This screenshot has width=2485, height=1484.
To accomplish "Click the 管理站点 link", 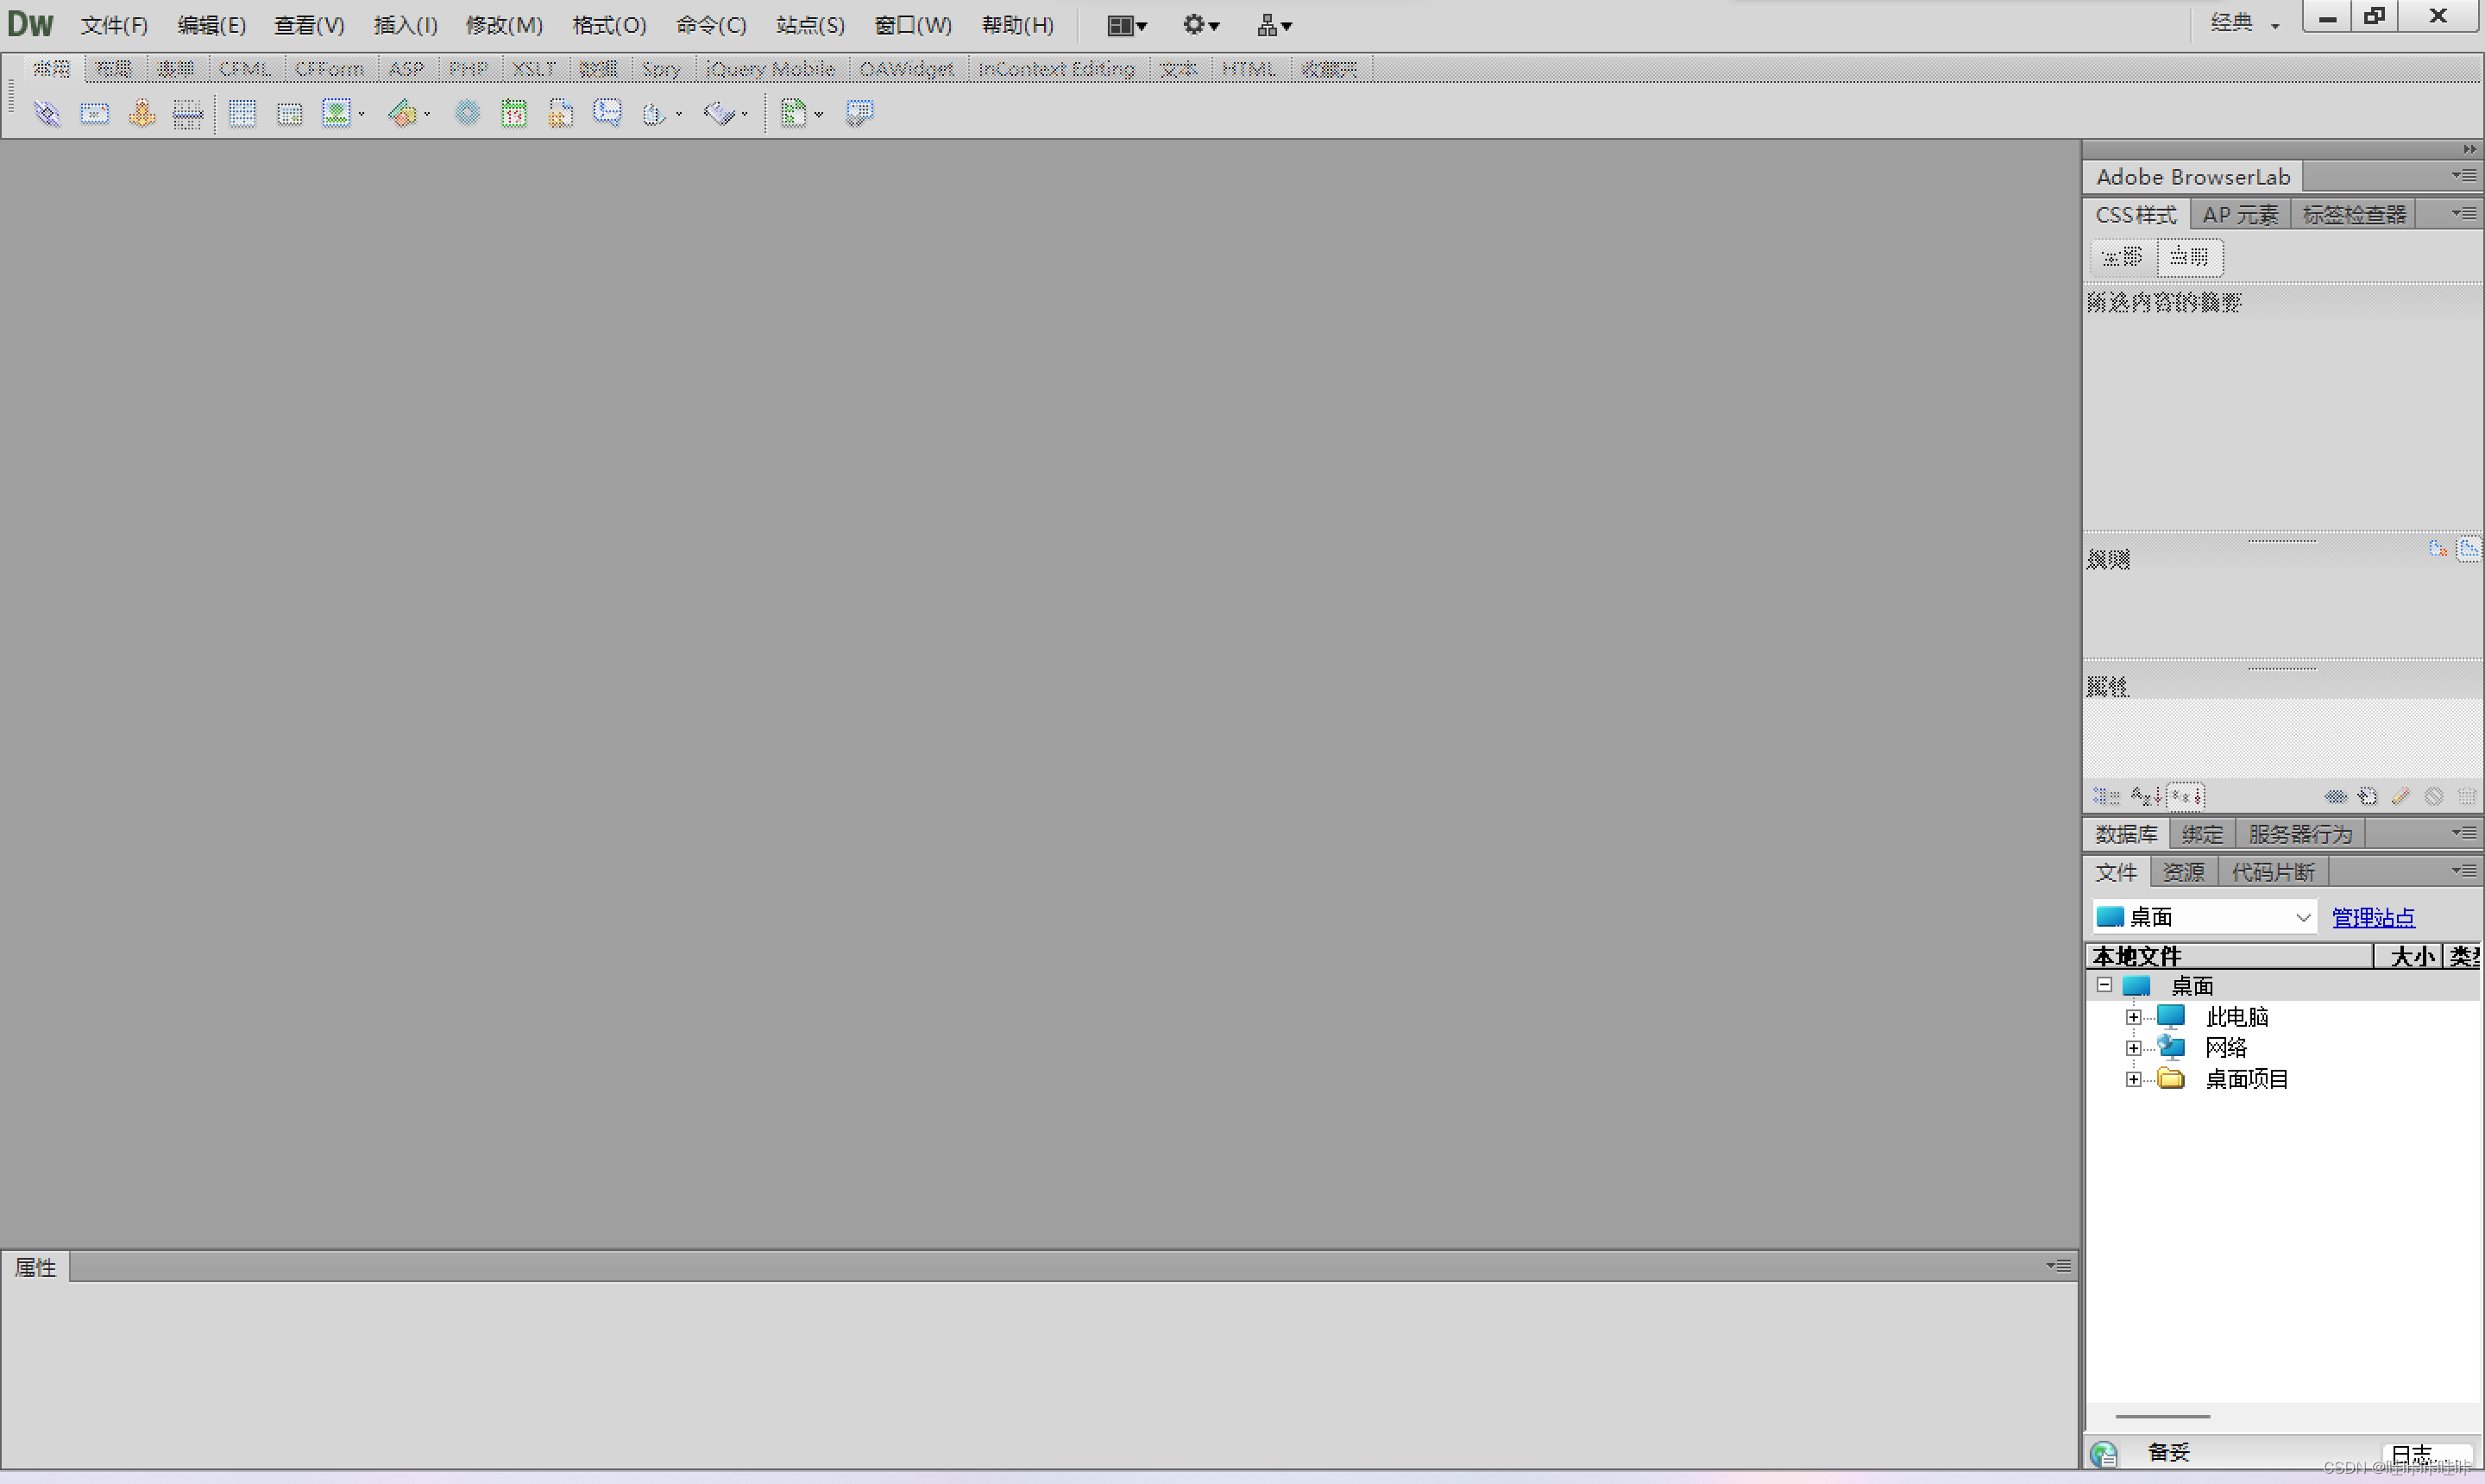I will tap(2373, 917).
